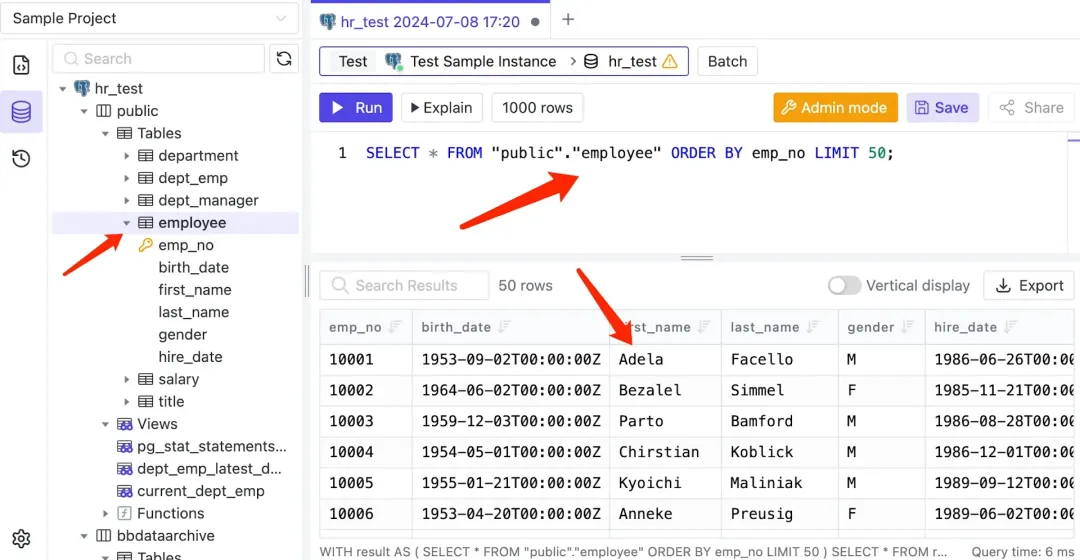Sort by last_name column icon
Image resolution: width=1080 pixels, height=560 pixels.
(813, 327)
